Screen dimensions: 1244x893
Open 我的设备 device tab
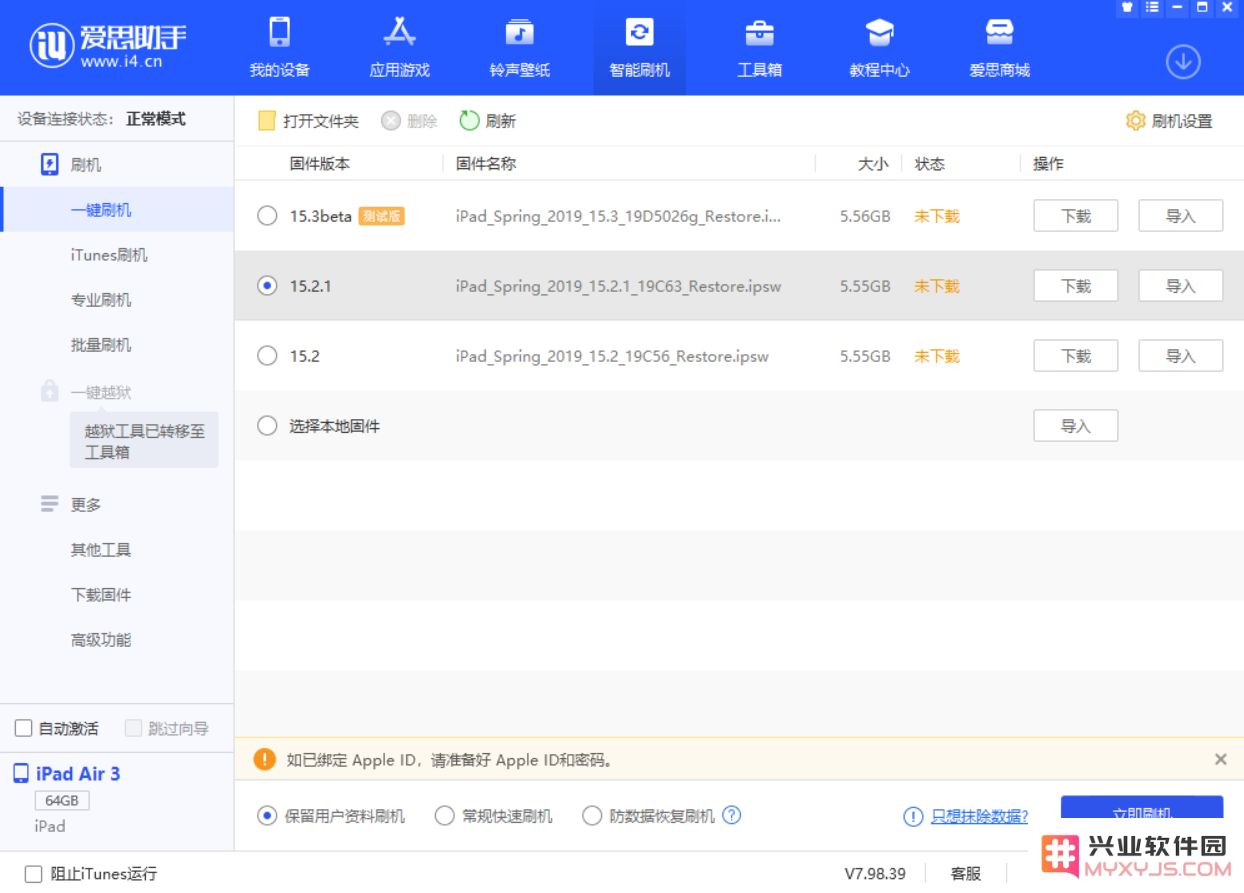pos(279,47)
